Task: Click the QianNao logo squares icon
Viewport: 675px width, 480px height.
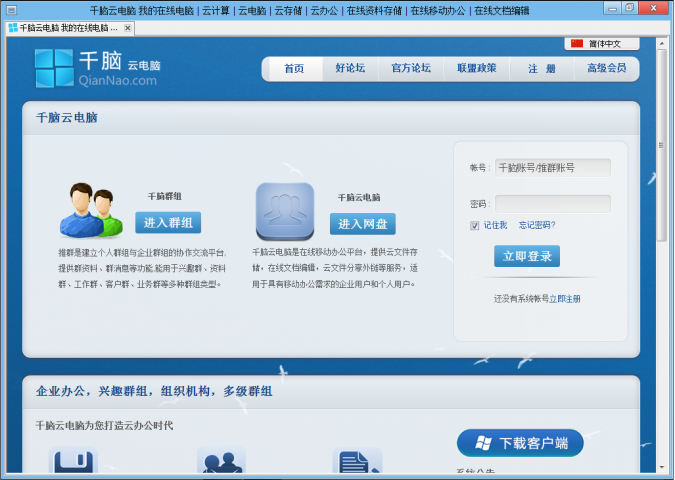Action: click(54, 68)
